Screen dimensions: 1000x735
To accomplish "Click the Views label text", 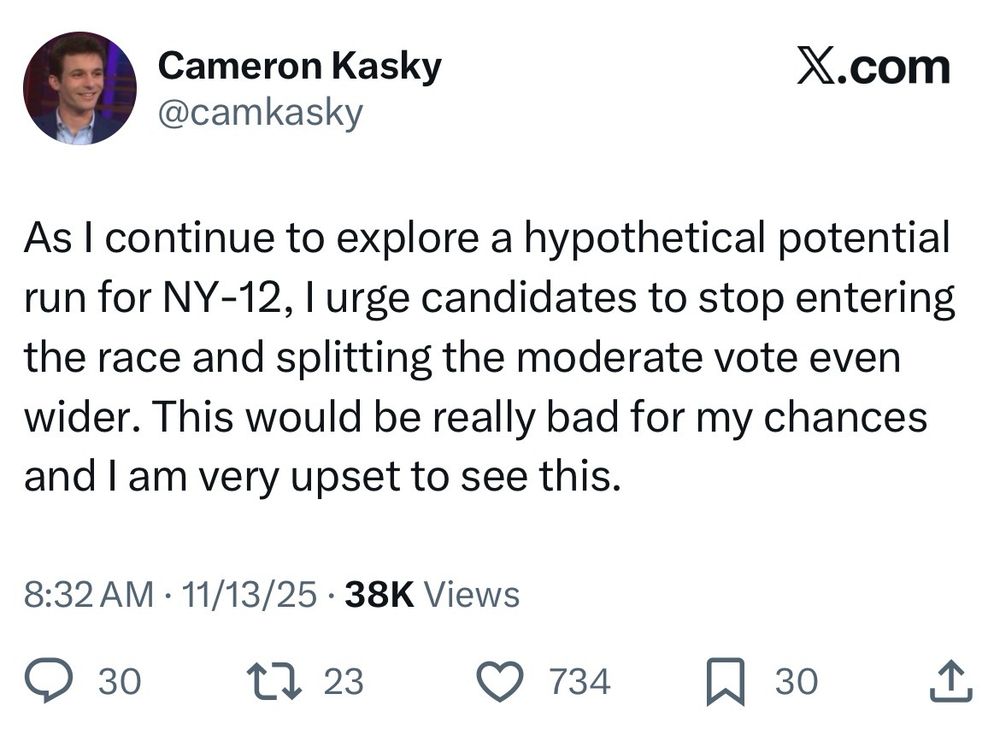I will tap(472, 594).
